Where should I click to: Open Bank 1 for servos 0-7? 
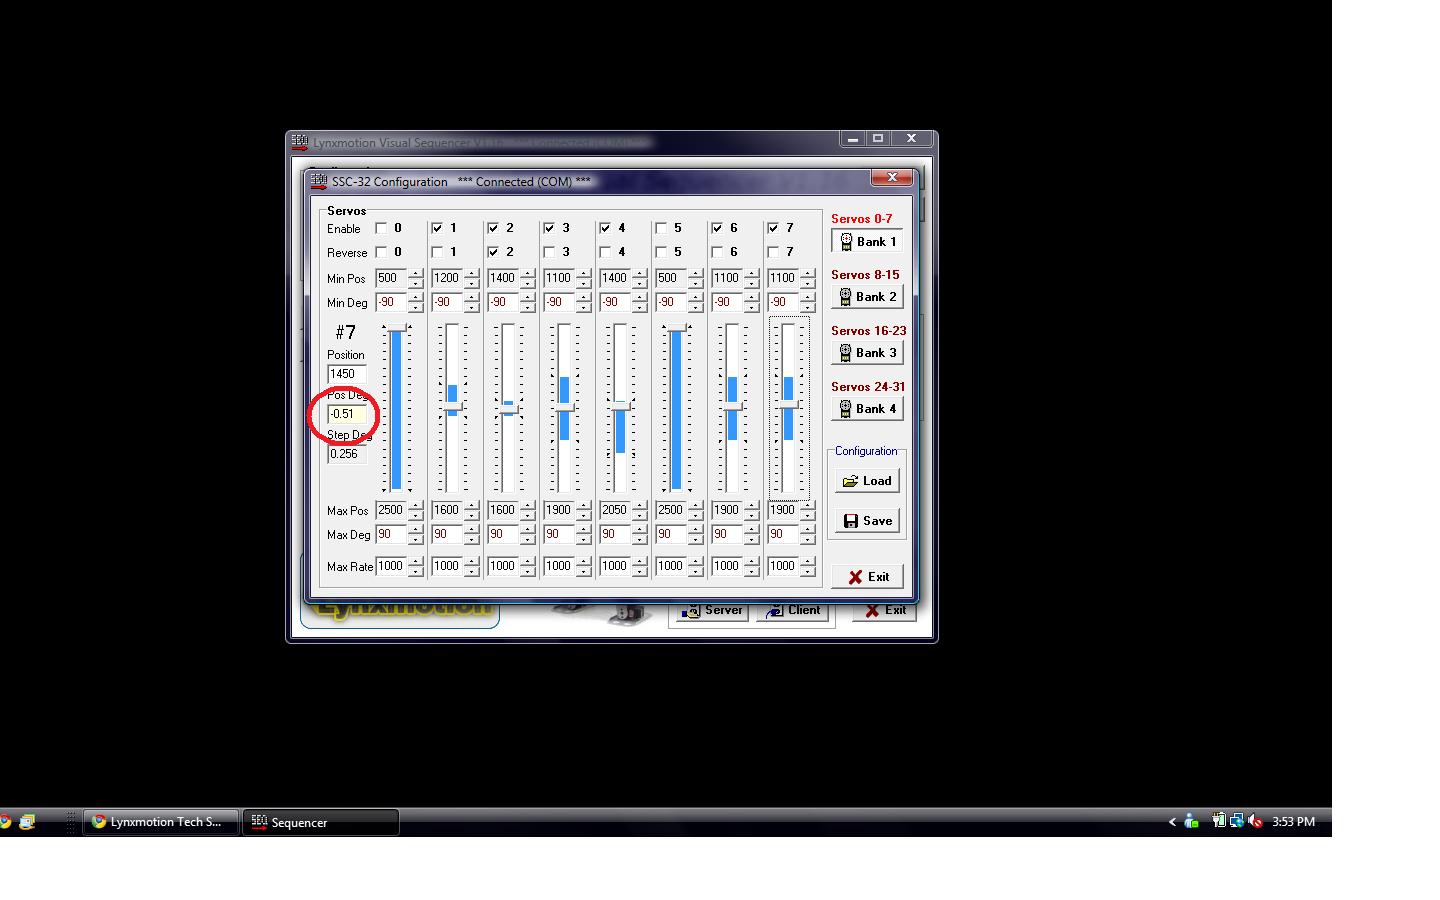pyautogui.click(x=867, y=242)
